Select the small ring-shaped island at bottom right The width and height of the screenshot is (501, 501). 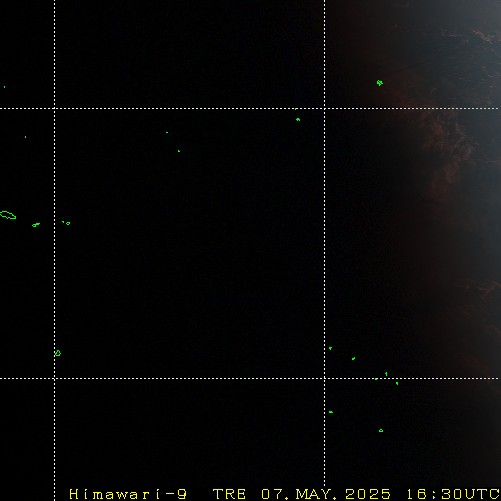381,431
